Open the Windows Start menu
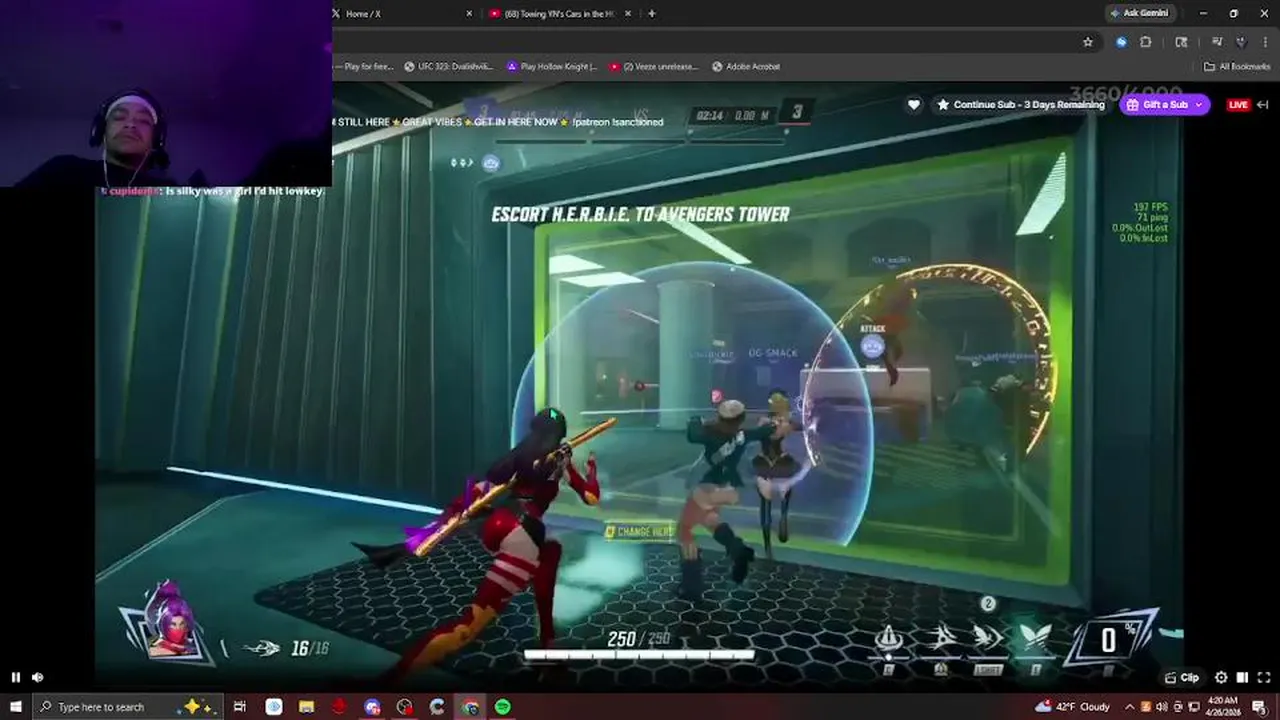The width and height of the screenshot is (1280, 720). click(x=16, y=707)
